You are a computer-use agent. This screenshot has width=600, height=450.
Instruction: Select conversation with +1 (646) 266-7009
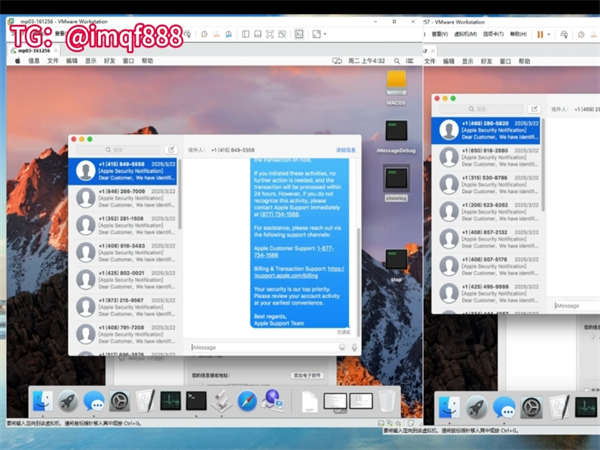click(125, 198)
